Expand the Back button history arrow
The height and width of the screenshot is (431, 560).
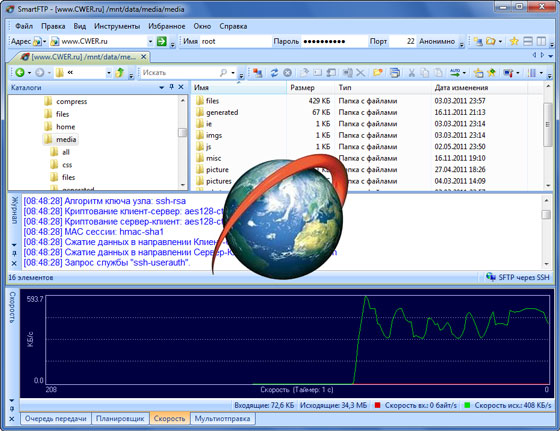click(29, 73)
